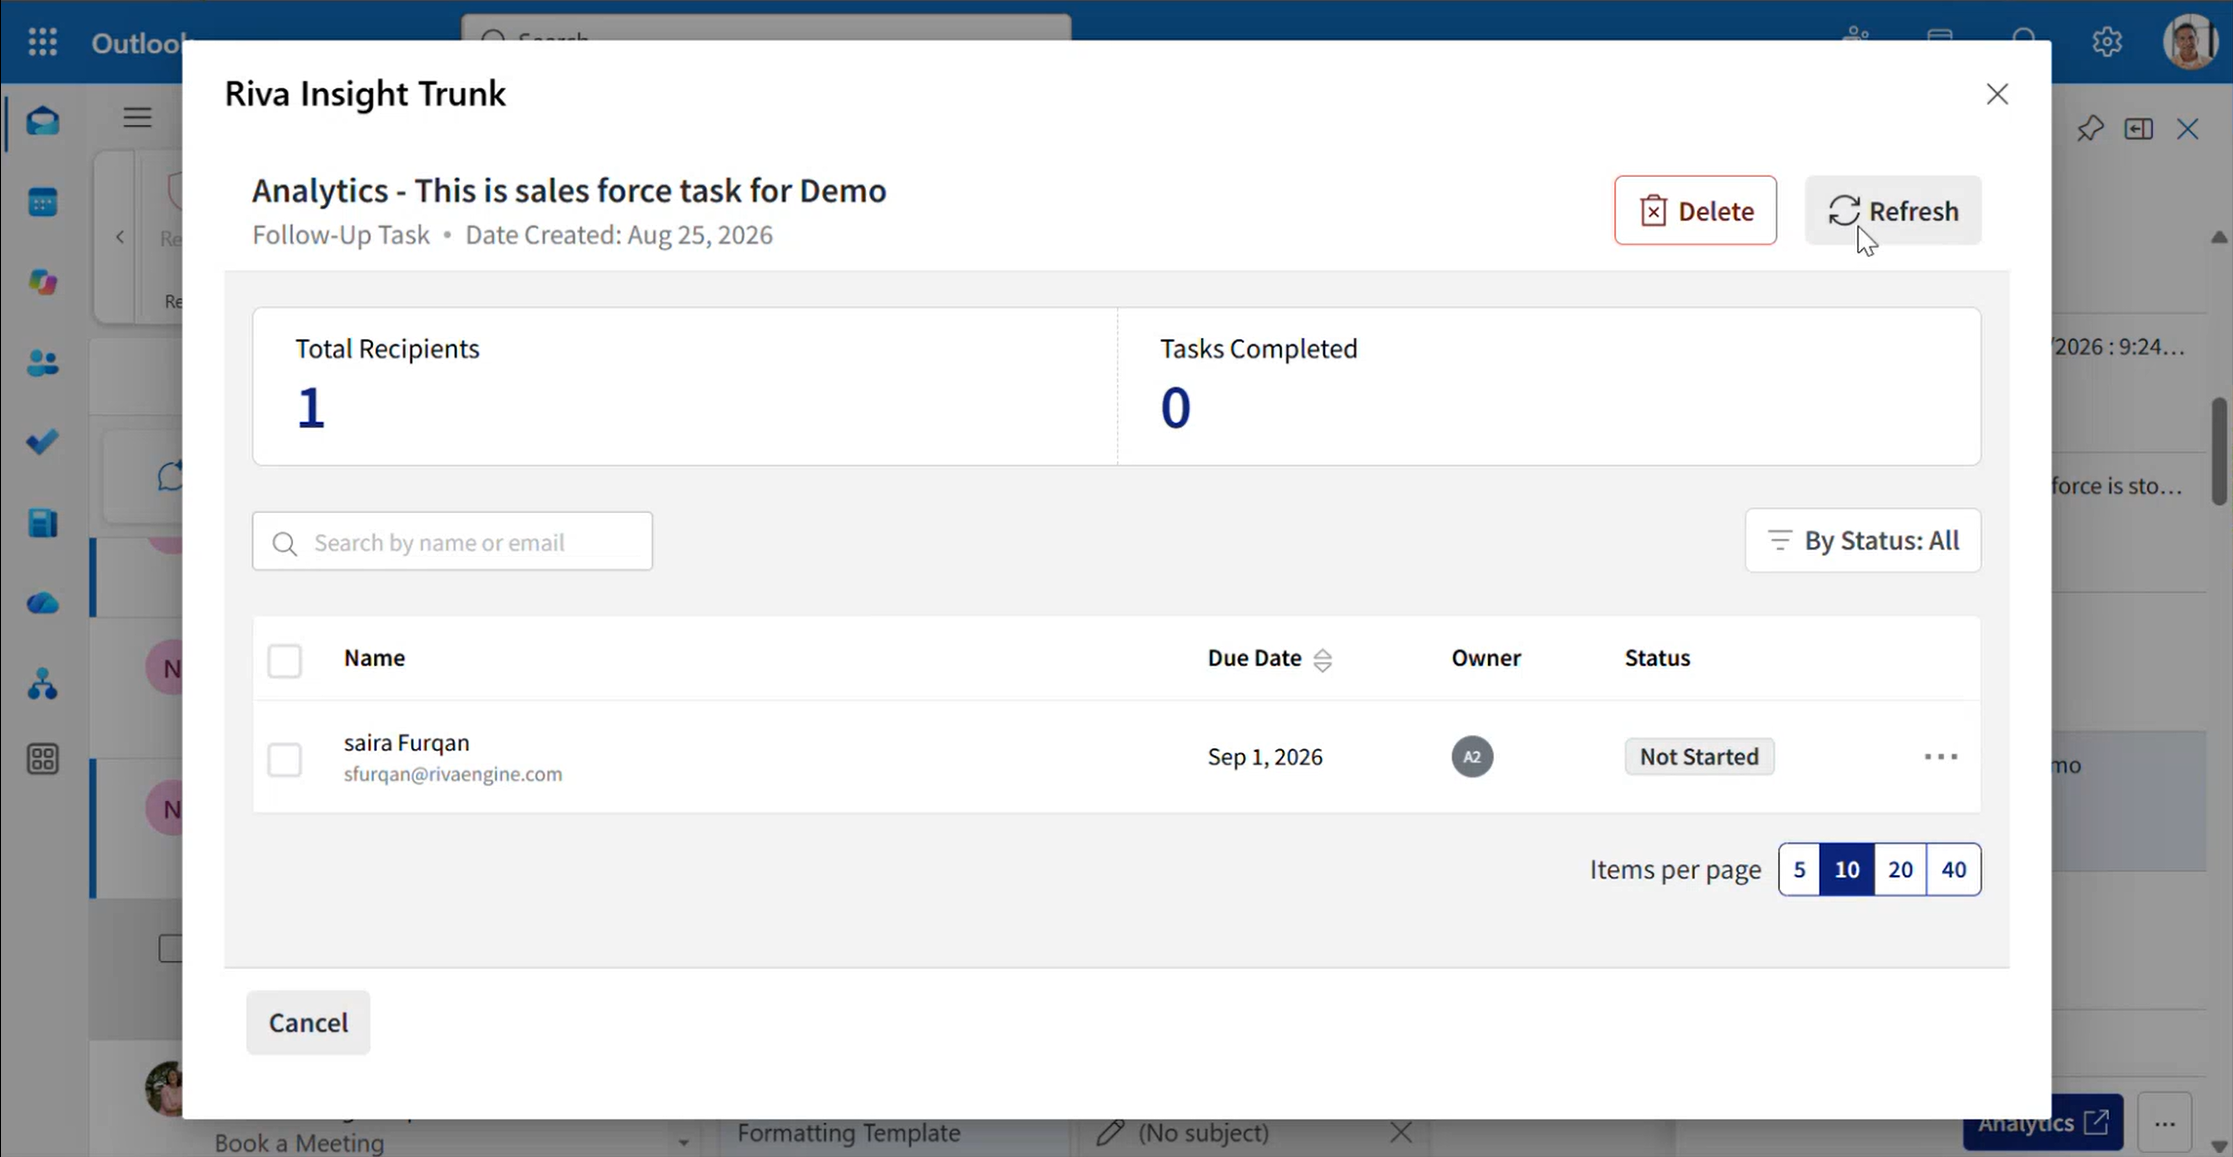Screen dimensions: 2233x1157
Task: Click the sfurqan@rivaengine.com email
Action: click(x=453, y=774)
